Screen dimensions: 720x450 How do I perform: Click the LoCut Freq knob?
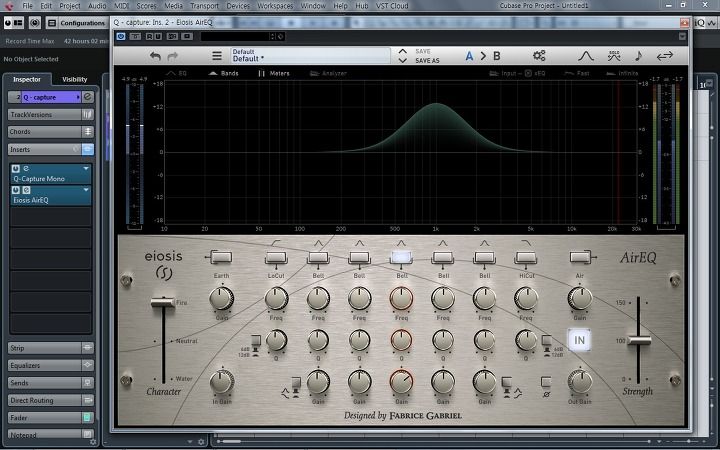276,298
